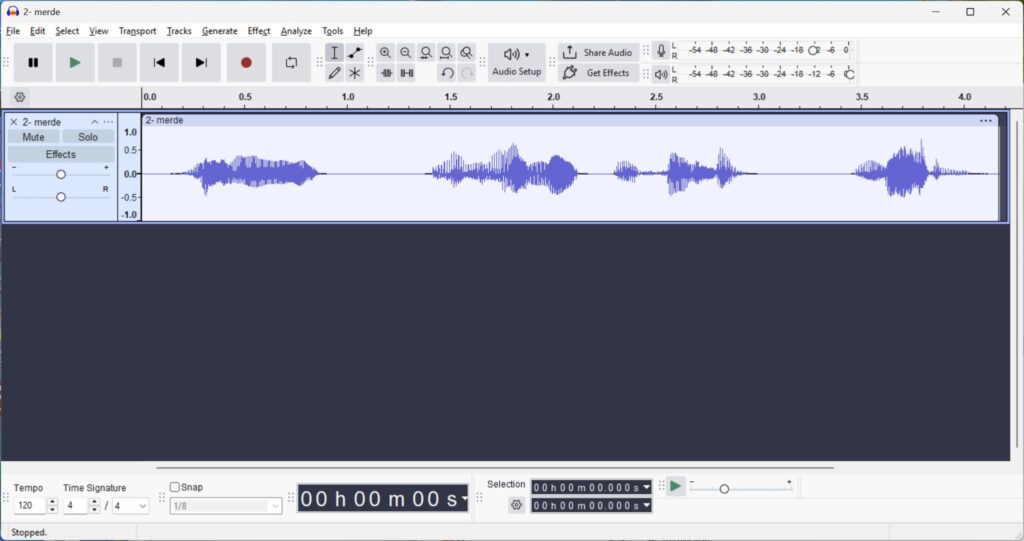
Task: Click the Undo arrow icon
Action: [447, 73]
